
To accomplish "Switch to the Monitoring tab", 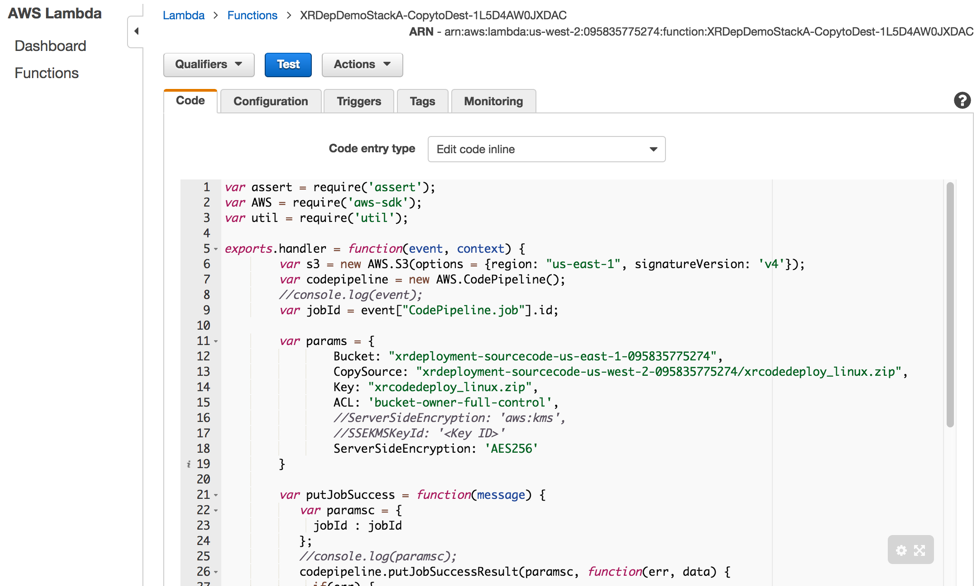I will click(493, 101).
